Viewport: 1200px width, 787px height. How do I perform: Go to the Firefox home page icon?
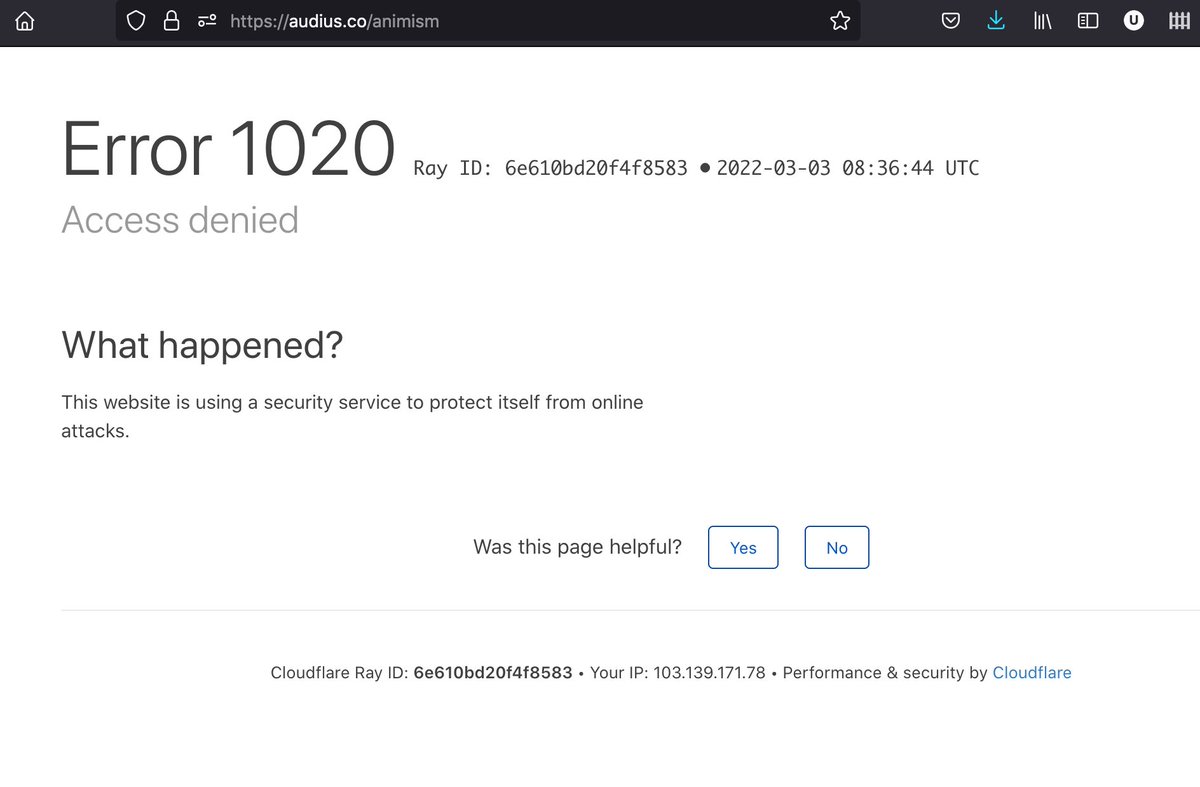coord(25,21)
